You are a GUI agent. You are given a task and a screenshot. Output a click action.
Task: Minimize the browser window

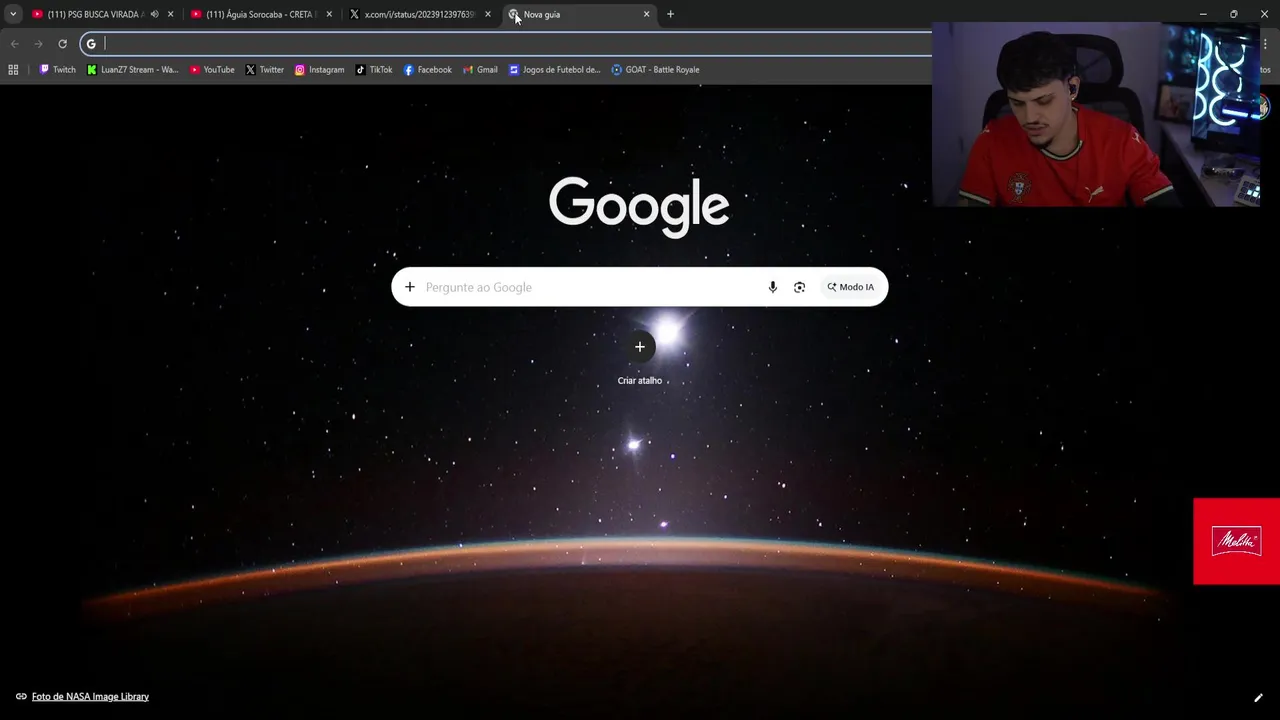point(1202,14)
